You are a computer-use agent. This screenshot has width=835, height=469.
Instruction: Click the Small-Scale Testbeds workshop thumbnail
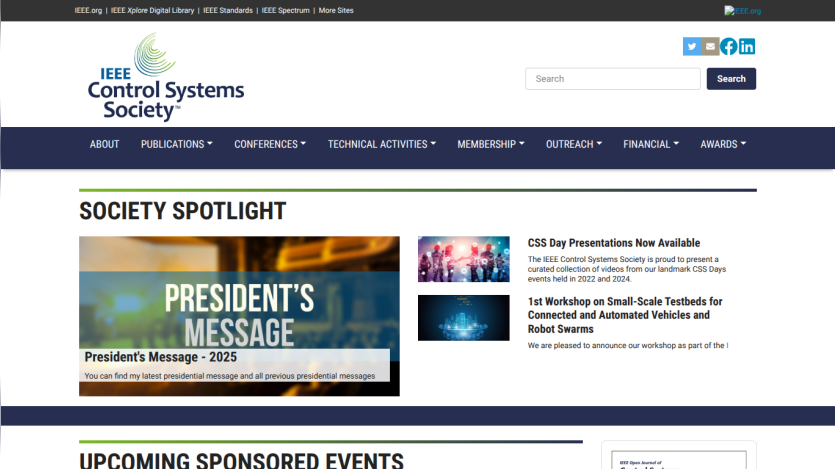(x=463, y=318)
